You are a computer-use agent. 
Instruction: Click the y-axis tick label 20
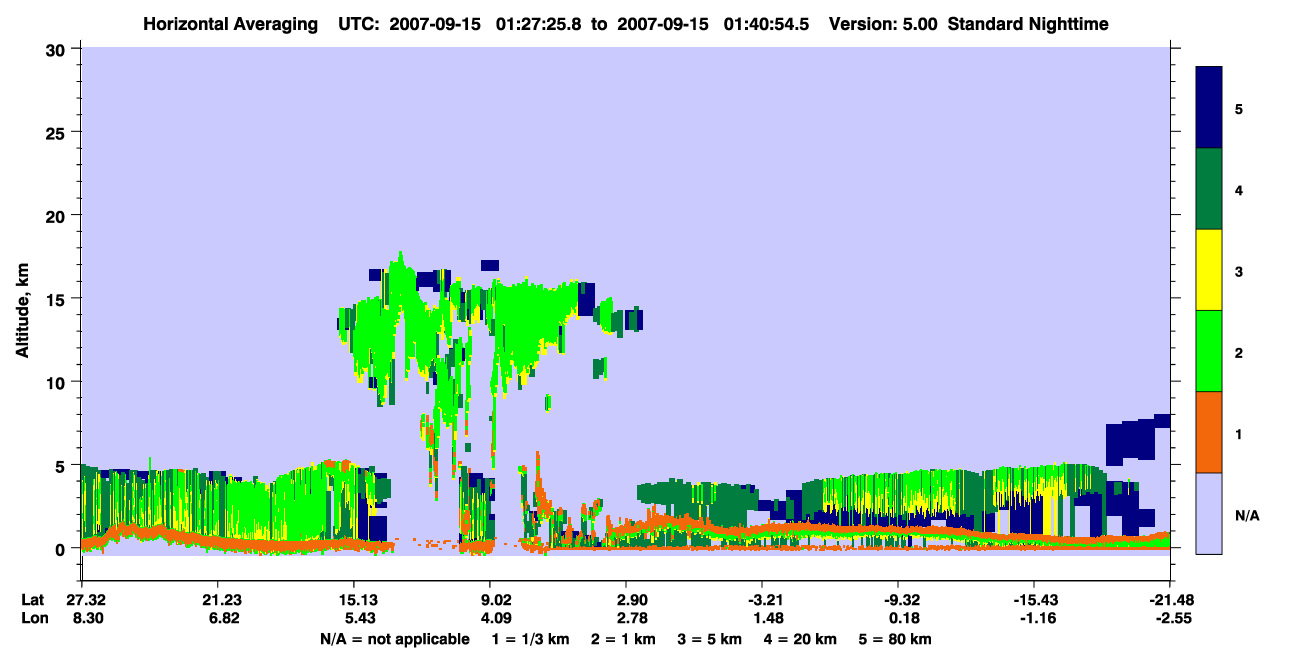[56, 215]
